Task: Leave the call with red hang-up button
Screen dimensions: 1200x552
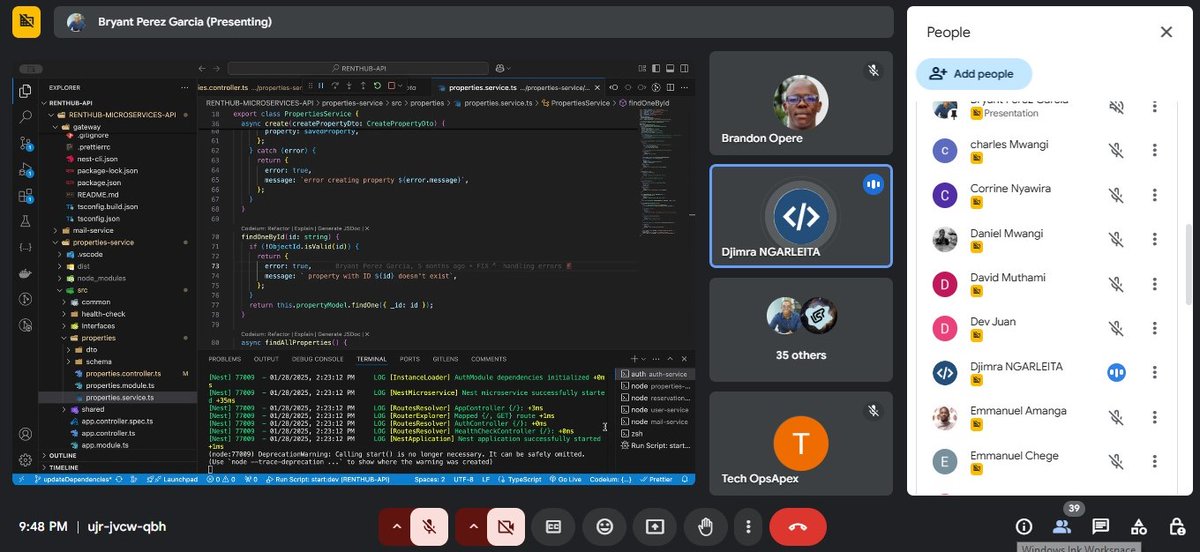Action: tap(798, 526)
